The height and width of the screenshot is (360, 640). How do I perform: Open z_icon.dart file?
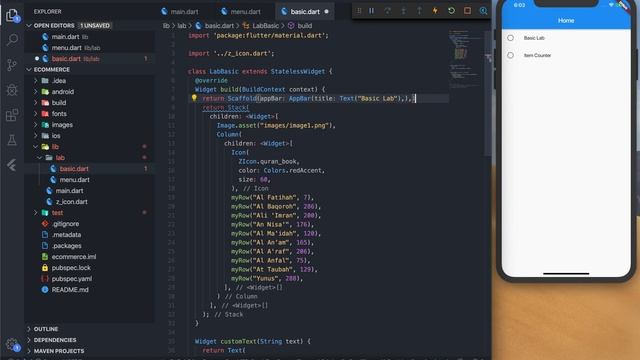tap(71, 202)
